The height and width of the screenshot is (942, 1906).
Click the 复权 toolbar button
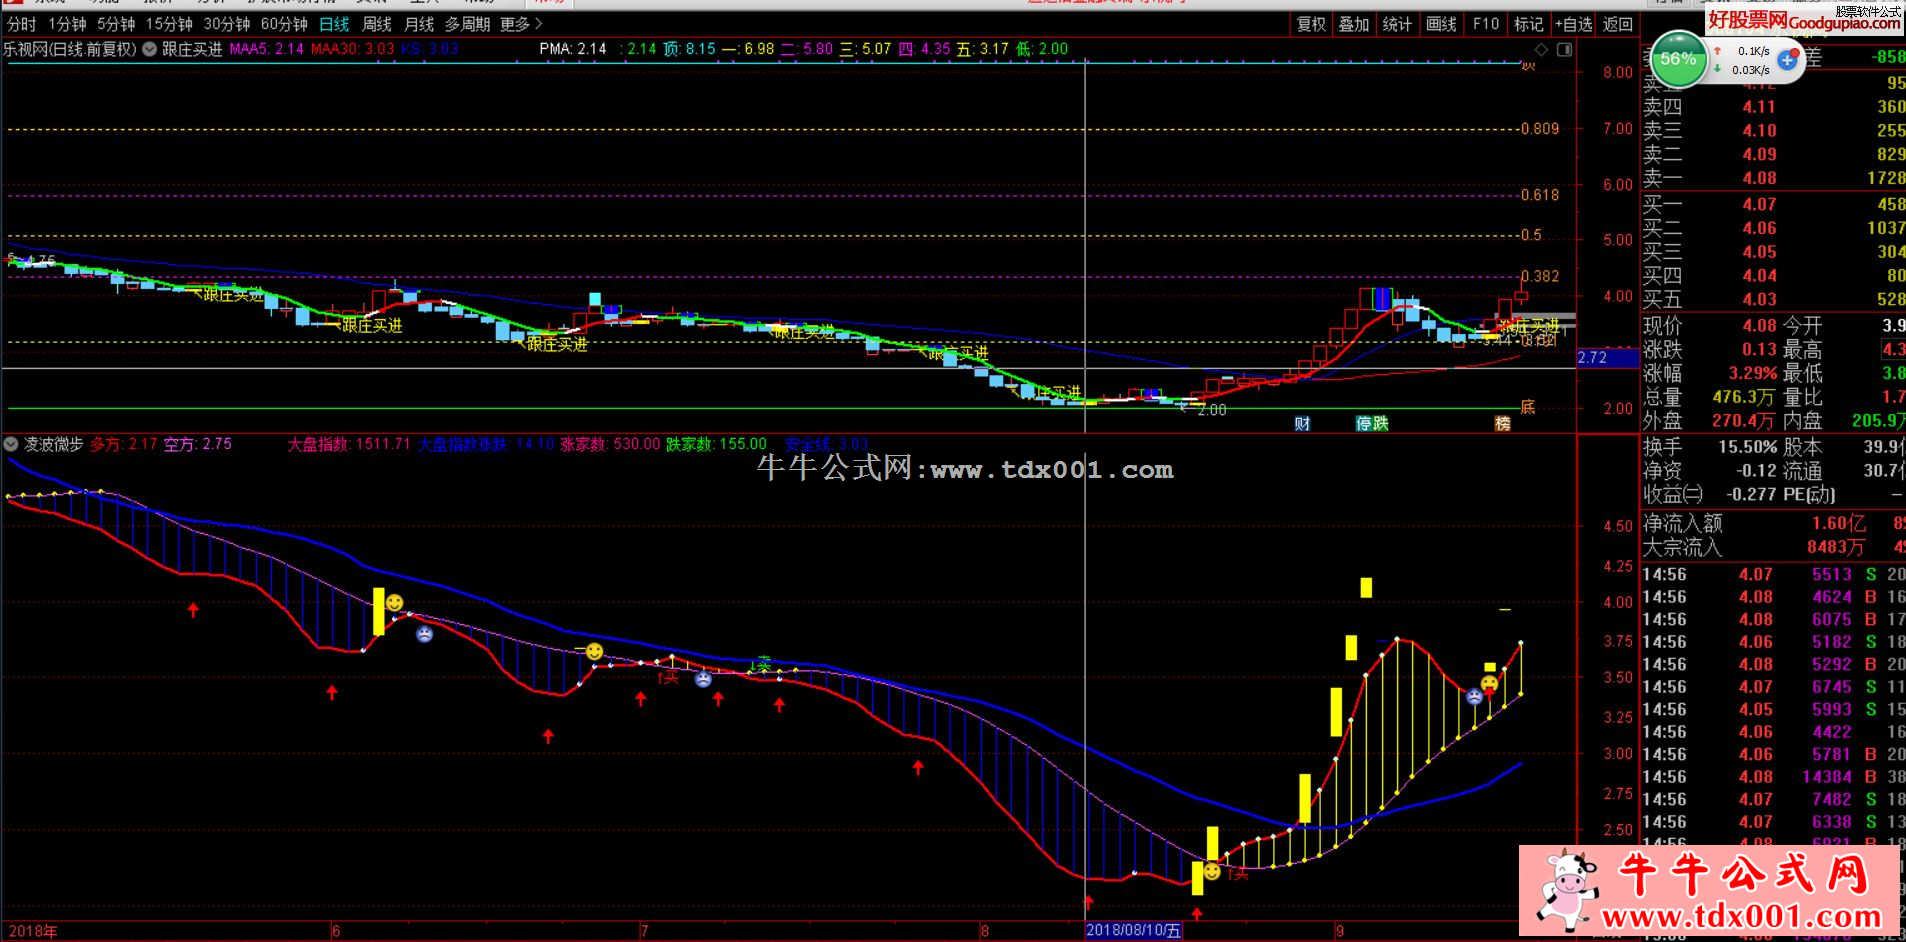(x=1311, y=24)
